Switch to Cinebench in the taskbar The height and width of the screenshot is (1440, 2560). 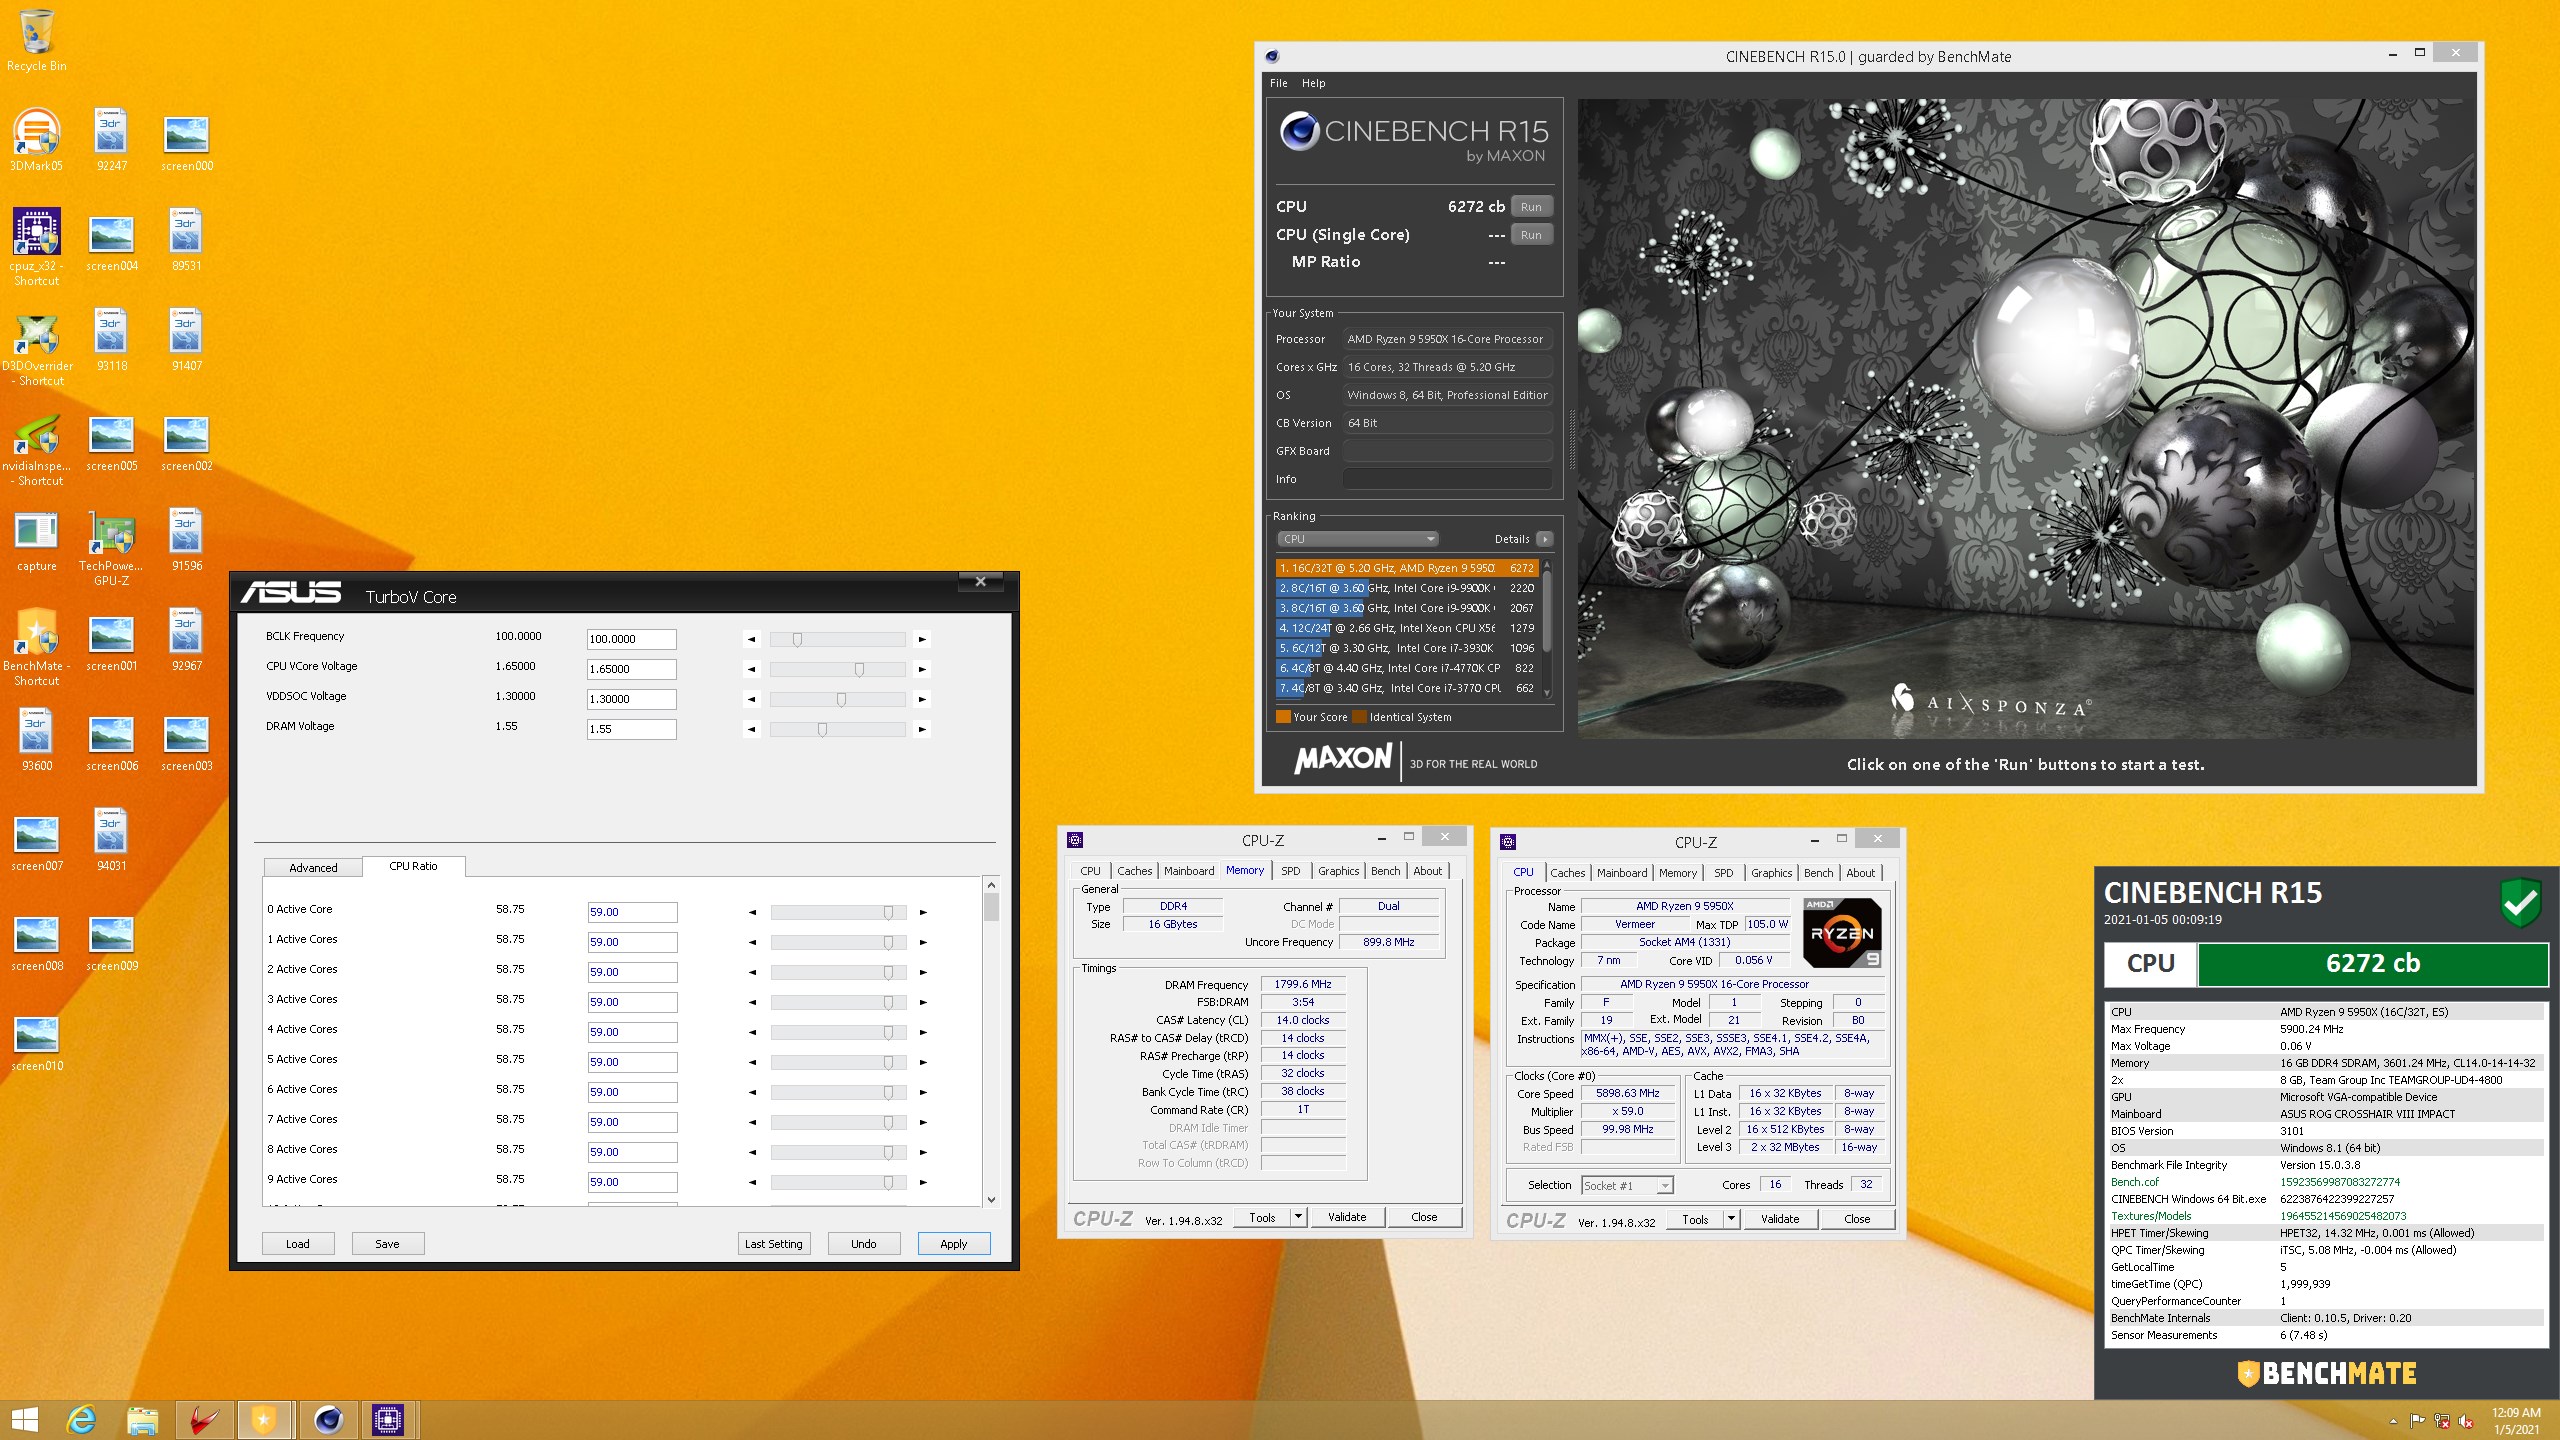(328, 1420)
